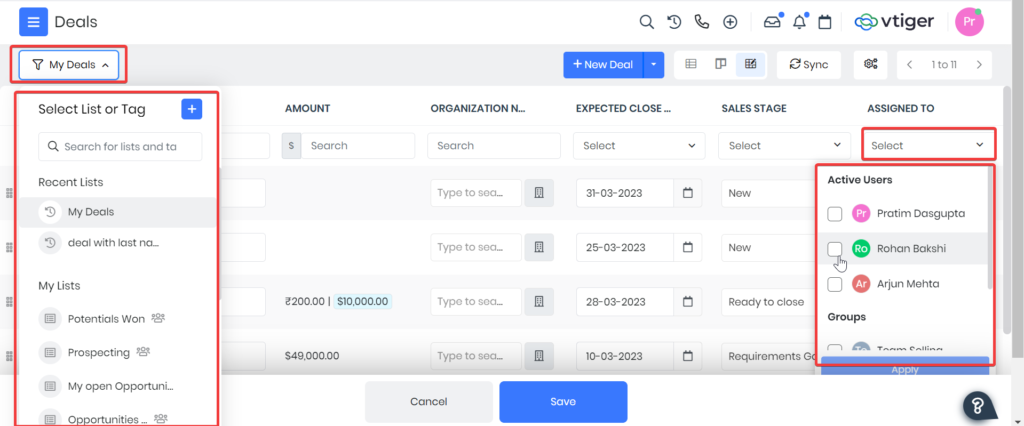Open the calendar icon in header
Screen dimensions: 1024x426
click(825, 22)
